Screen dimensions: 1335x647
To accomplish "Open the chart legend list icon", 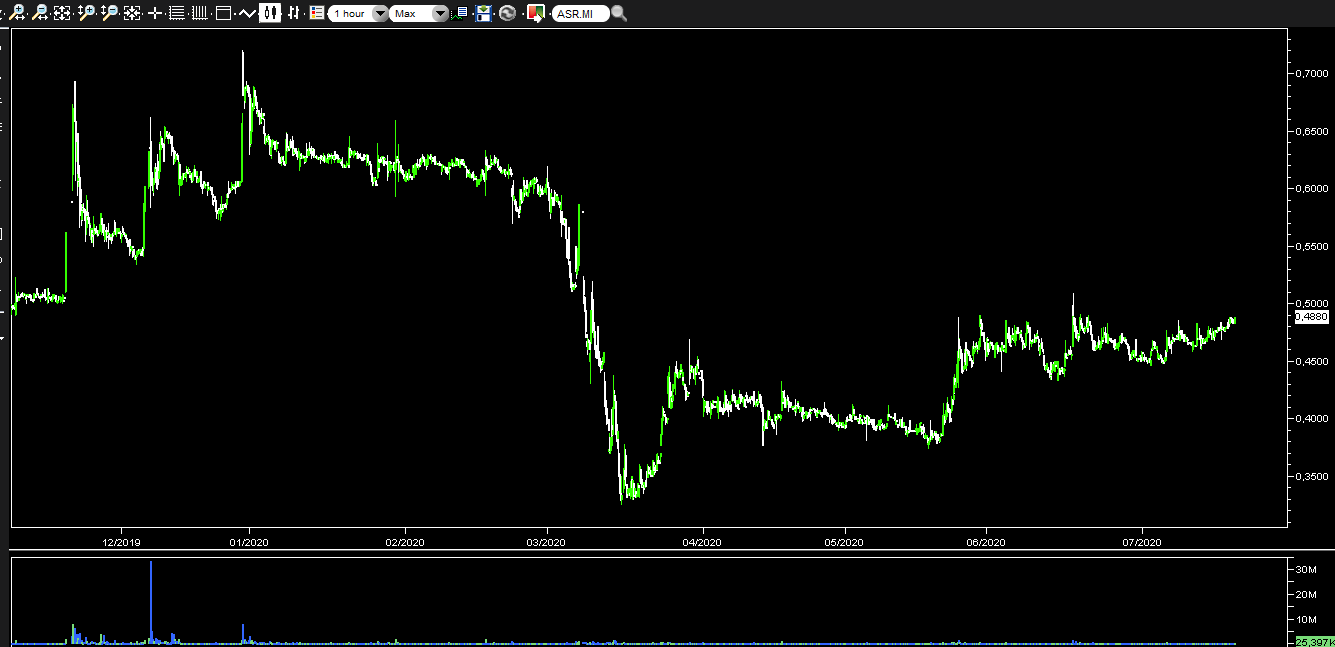I will tap(316, 13).
